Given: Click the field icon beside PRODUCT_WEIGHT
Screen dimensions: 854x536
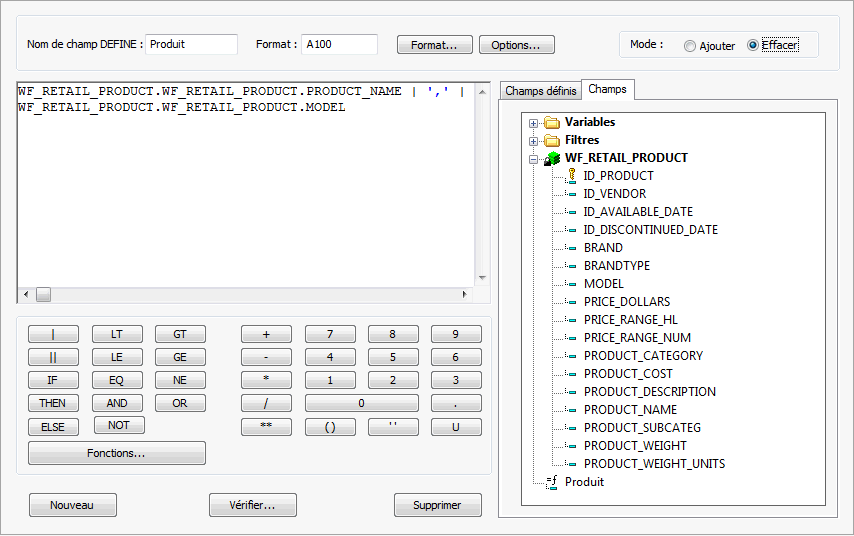Looking at the screenshot, I should pyautogui.click(x=571, y=446).
